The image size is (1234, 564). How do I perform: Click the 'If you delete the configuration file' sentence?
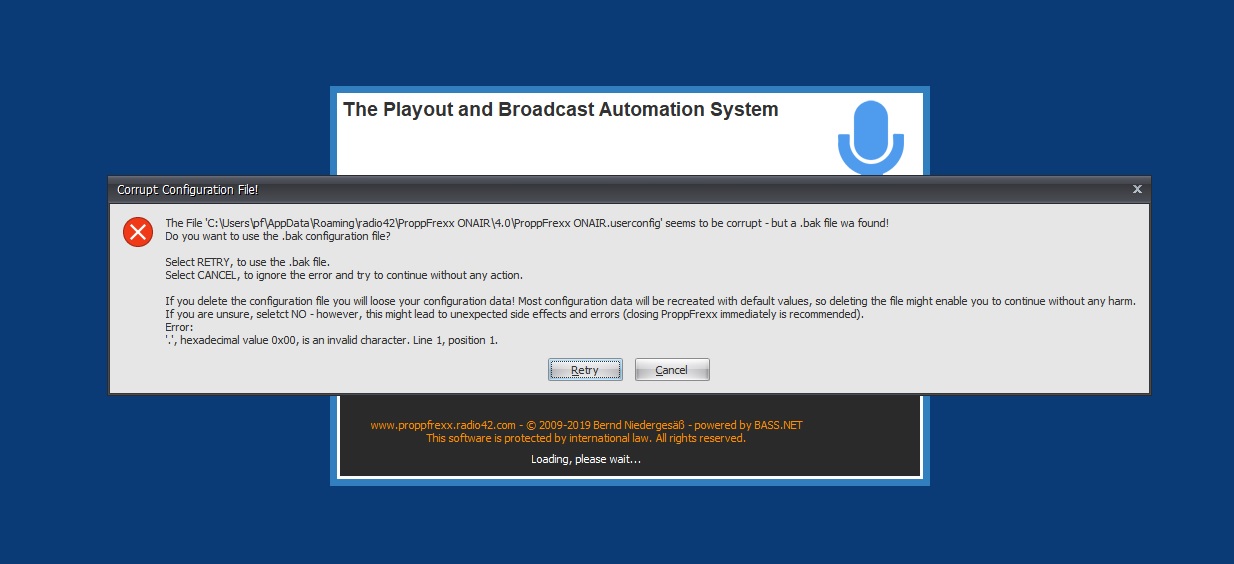click(x=650, y=301)
